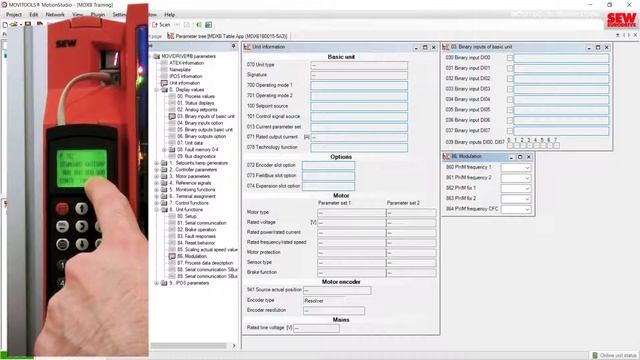Screen dimensions: 640x360
Task: Toggle the 035 Binary input DI05 checkbox
Action: click(x=510, y=110)
